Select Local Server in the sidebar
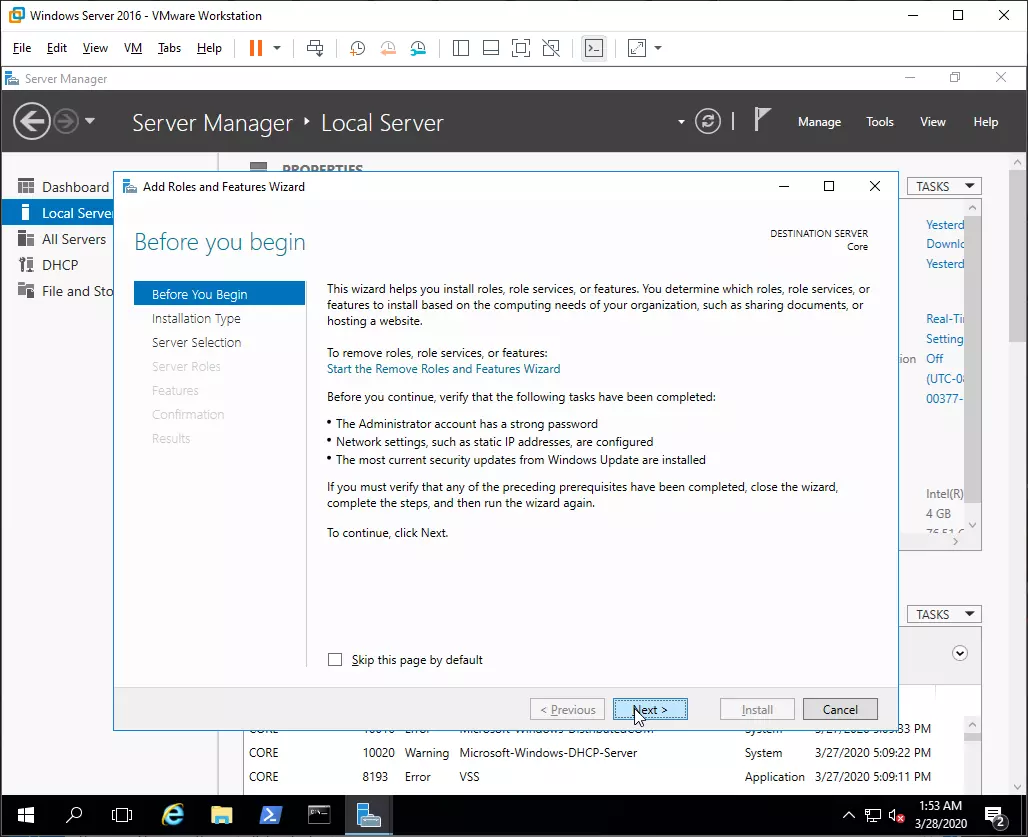This screenshot has width=1028, height=837. point(58,213)
